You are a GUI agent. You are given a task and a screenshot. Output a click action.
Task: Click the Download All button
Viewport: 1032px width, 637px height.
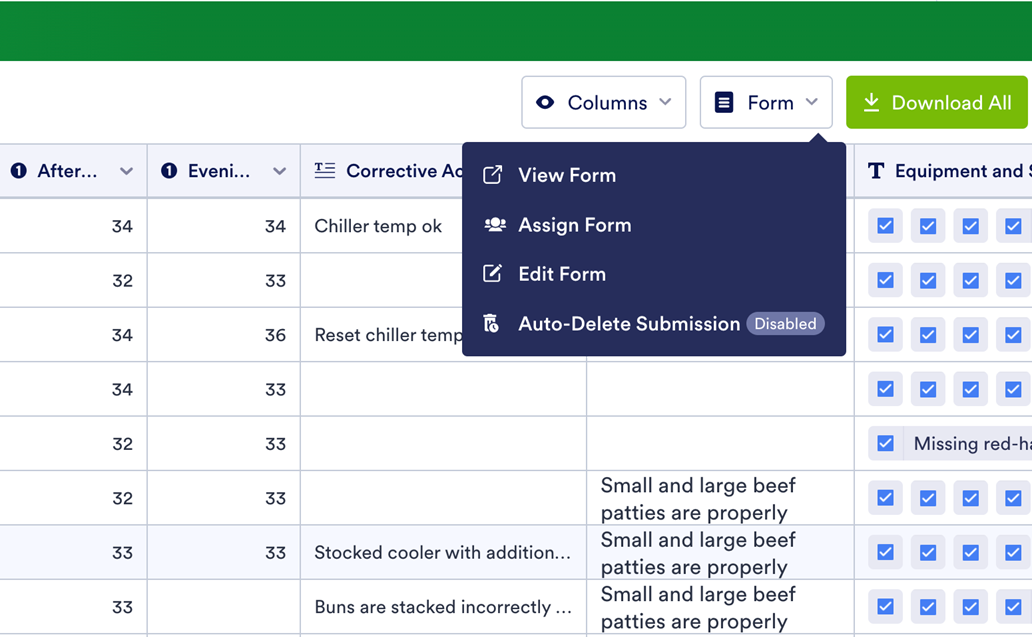938,103
